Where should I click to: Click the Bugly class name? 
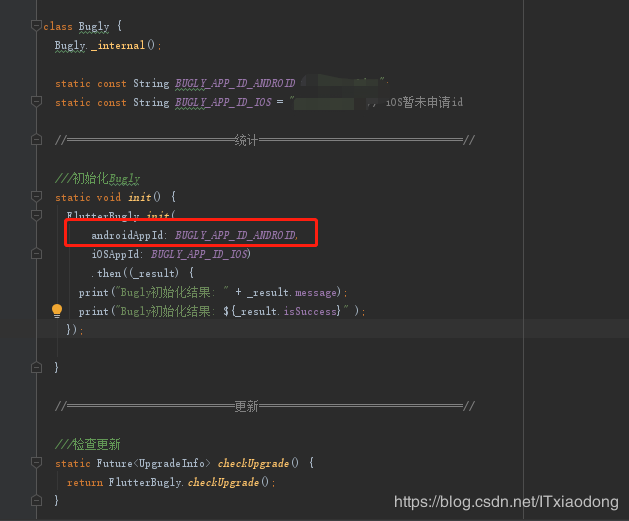(x=93, y=26)
